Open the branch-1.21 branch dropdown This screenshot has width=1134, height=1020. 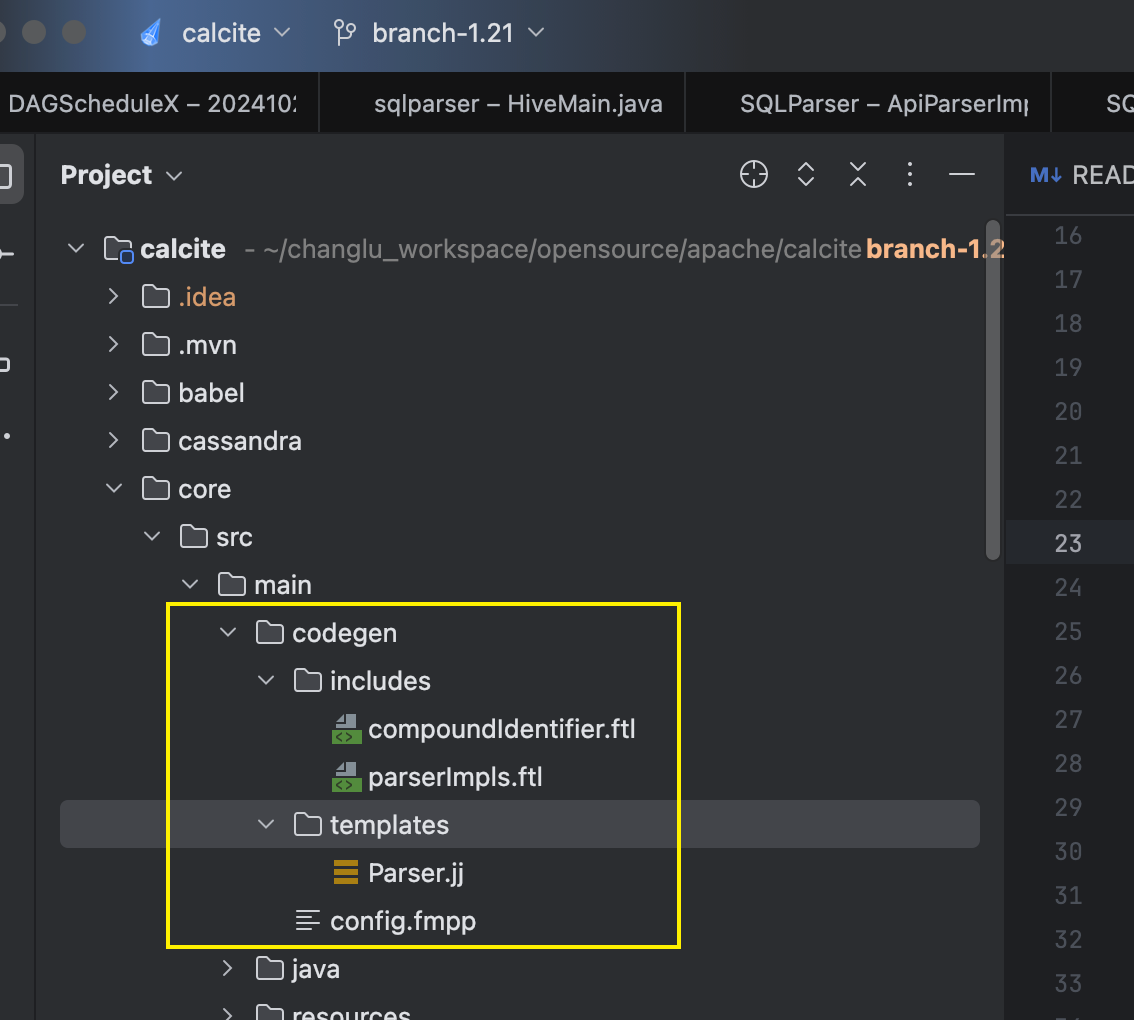[458, 33]
